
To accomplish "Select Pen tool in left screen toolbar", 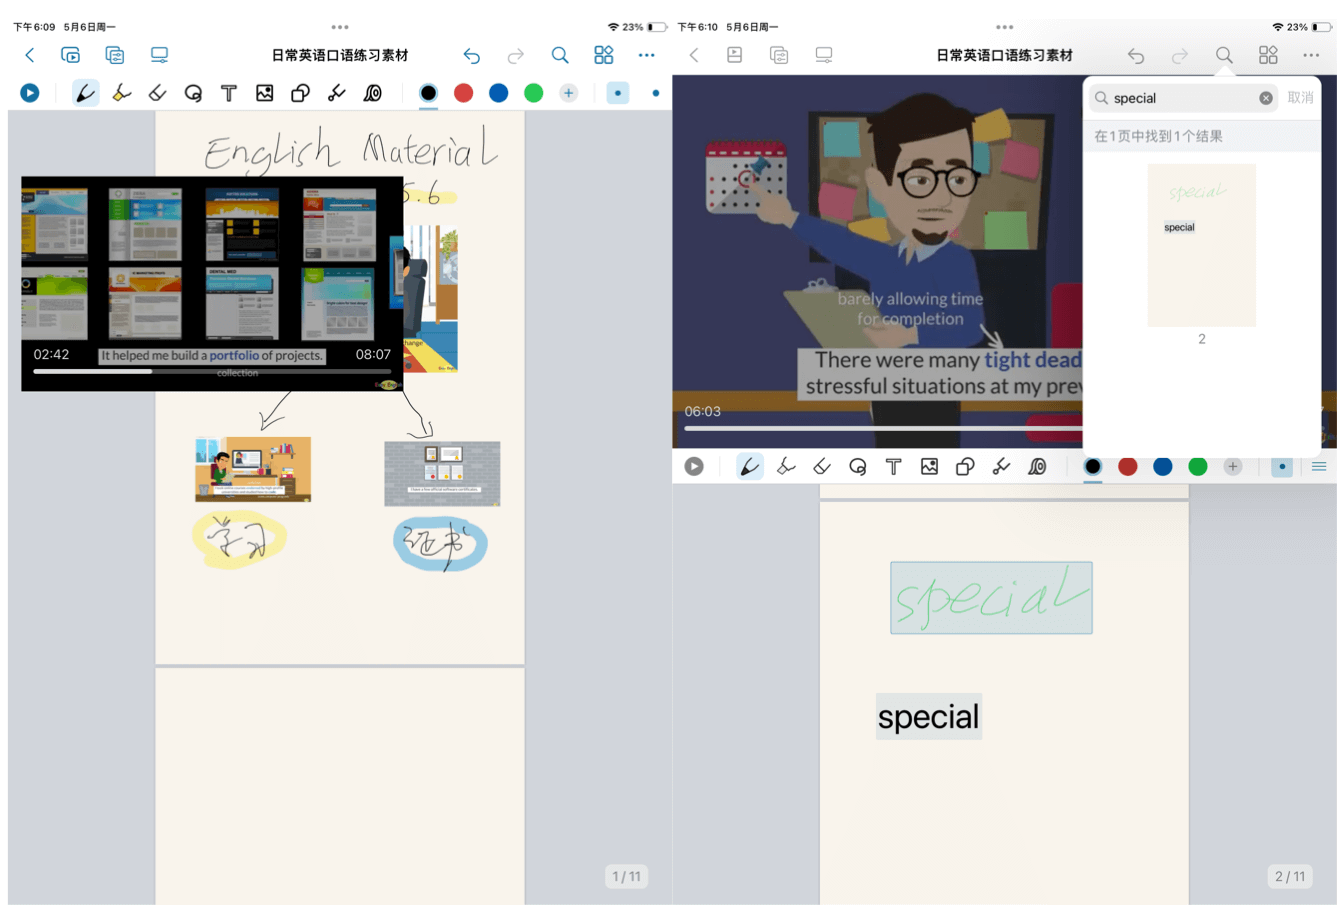I will point(86,93).
